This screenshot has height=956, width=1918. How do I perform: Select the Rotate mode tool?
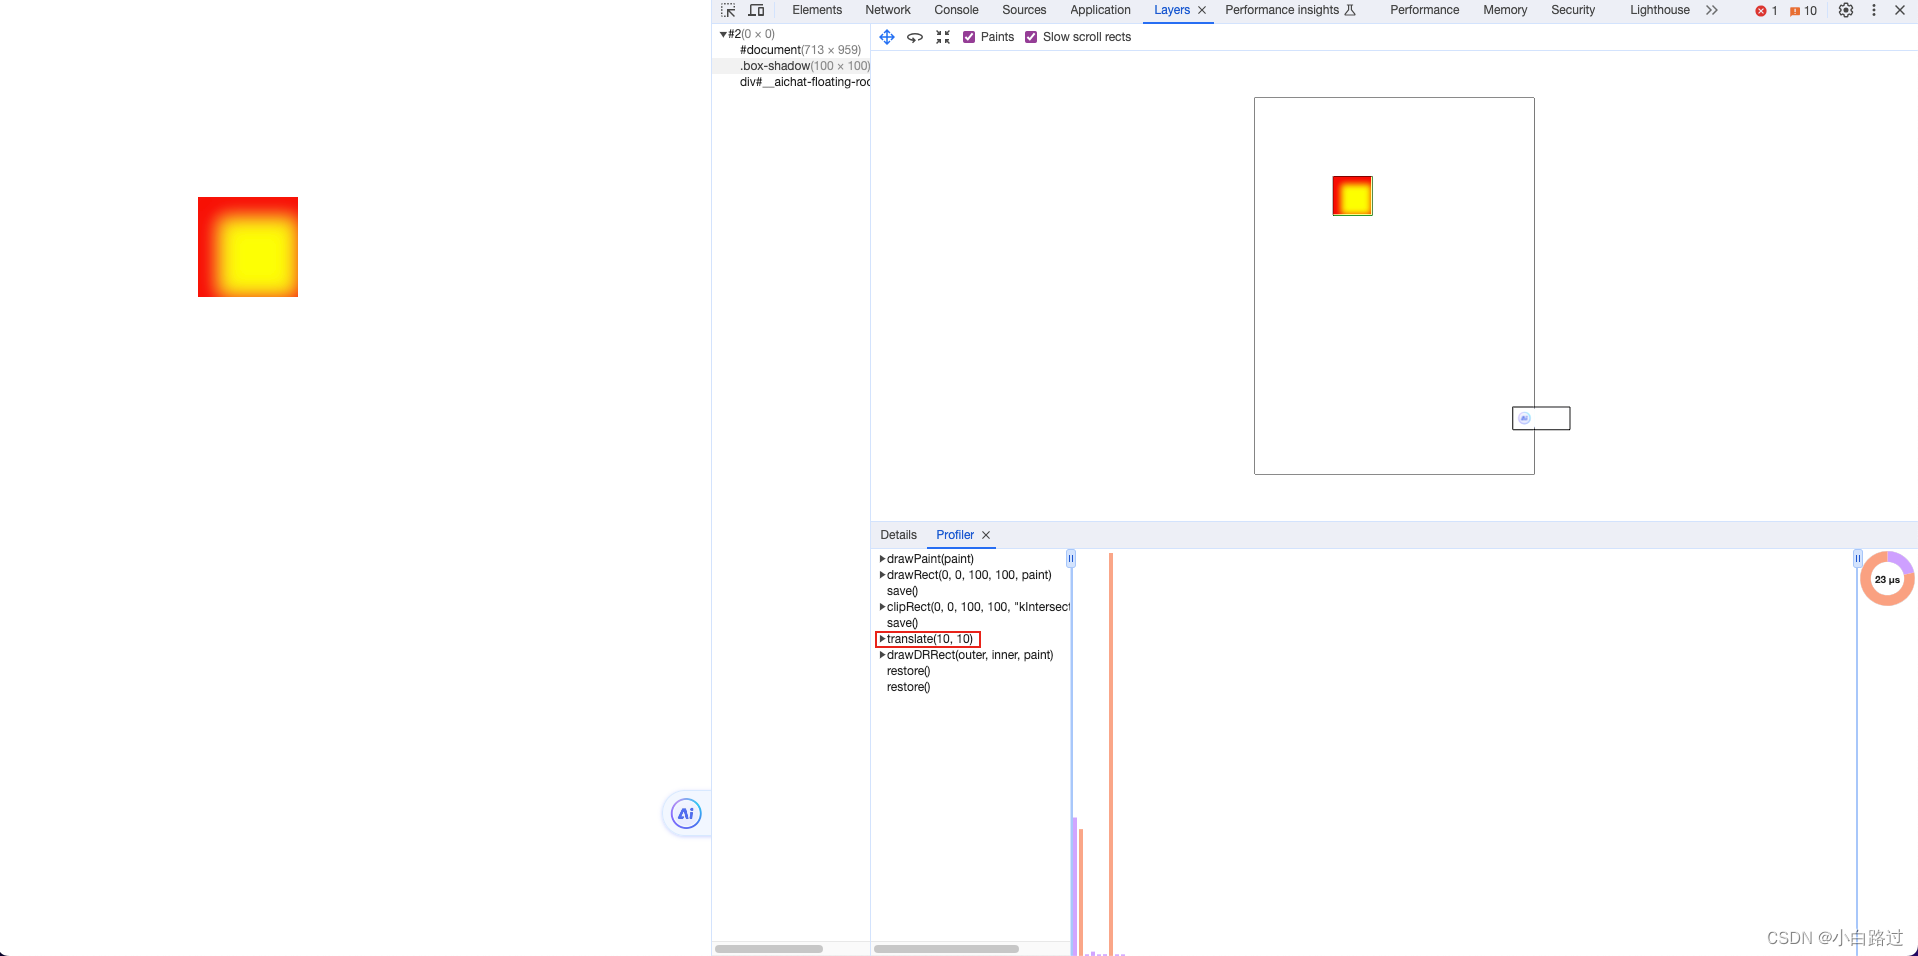point(915,37)
